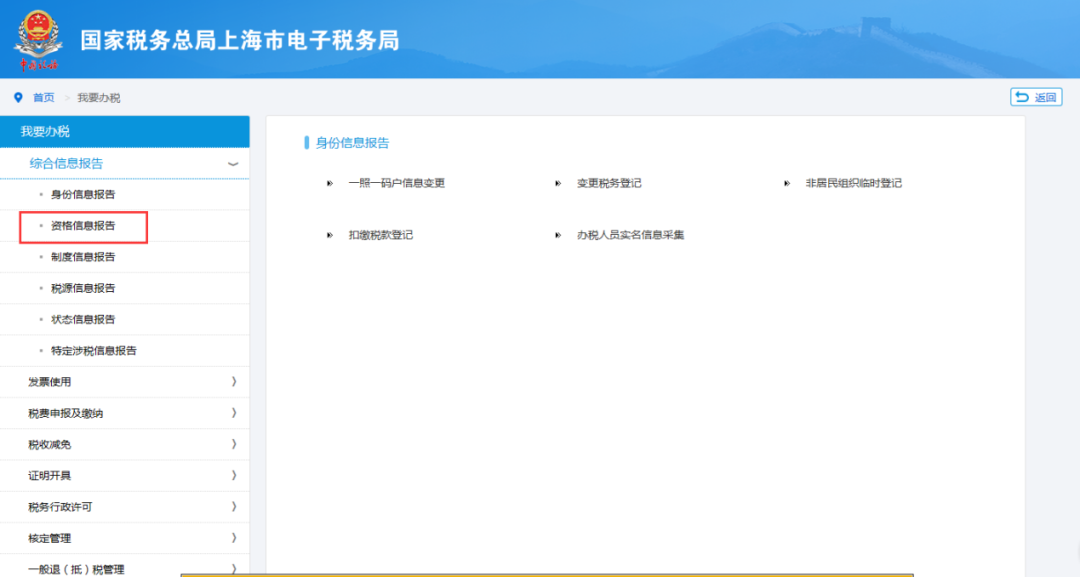Viewport: 1080px width, 577px height.
Task: Click the arrow icon before 办税人员实名信息采集
Action: point(556,235)
